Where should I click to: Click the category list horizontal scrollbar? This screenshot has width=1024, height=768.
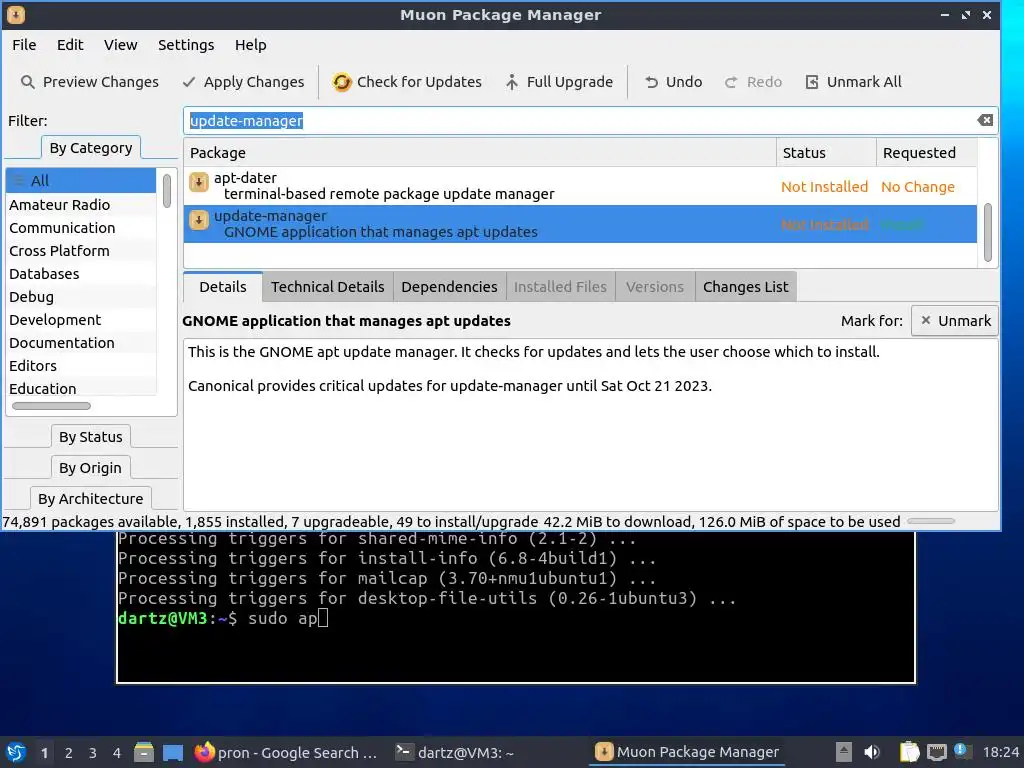[51, 406]
